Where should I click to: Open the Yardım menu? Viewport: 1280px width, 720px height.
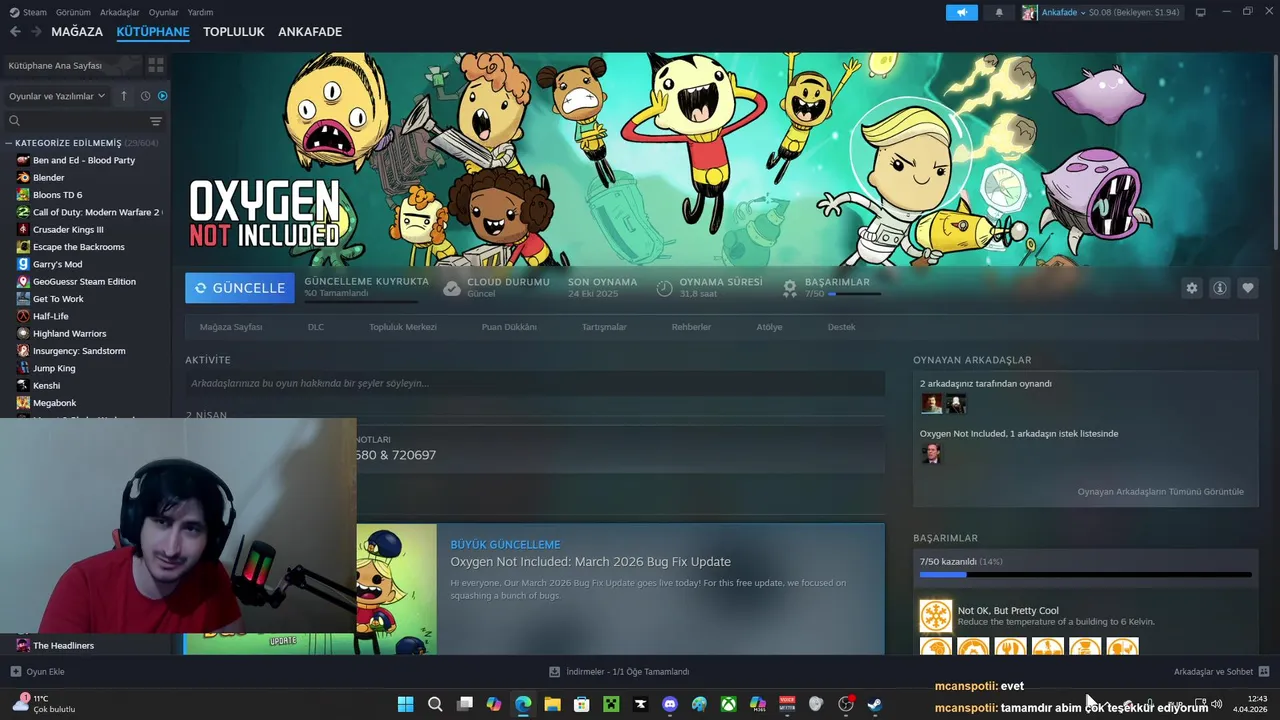200,12
